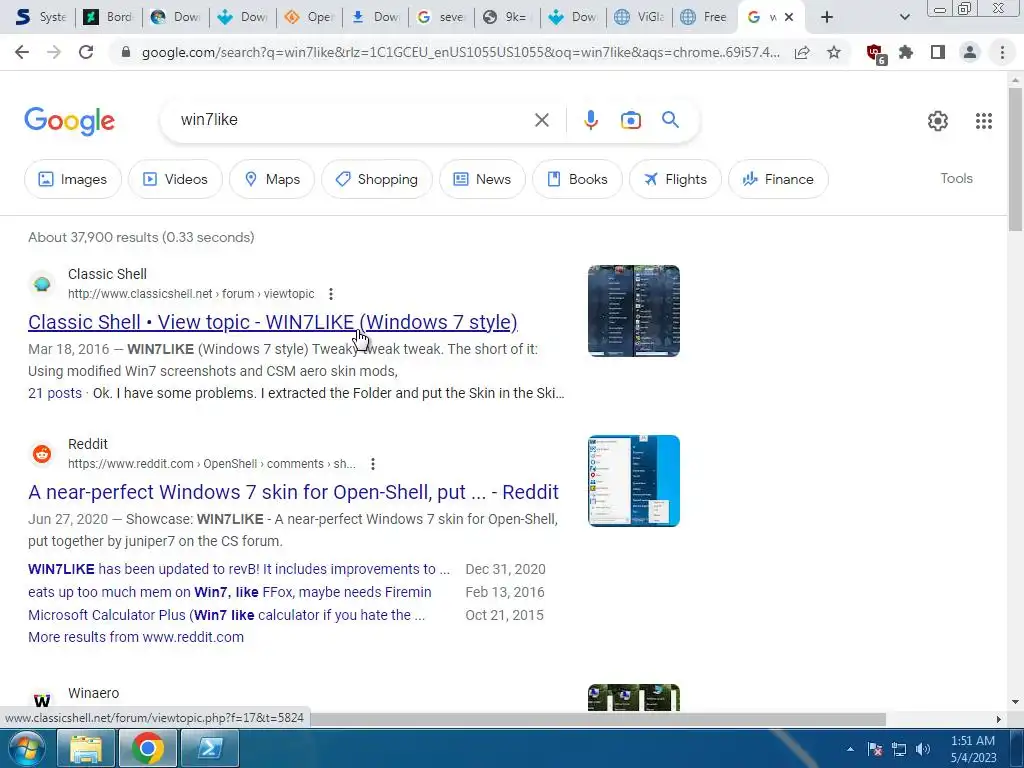Open the 21 posts link
Screen dimensions: 1024x768
(55, 393)
